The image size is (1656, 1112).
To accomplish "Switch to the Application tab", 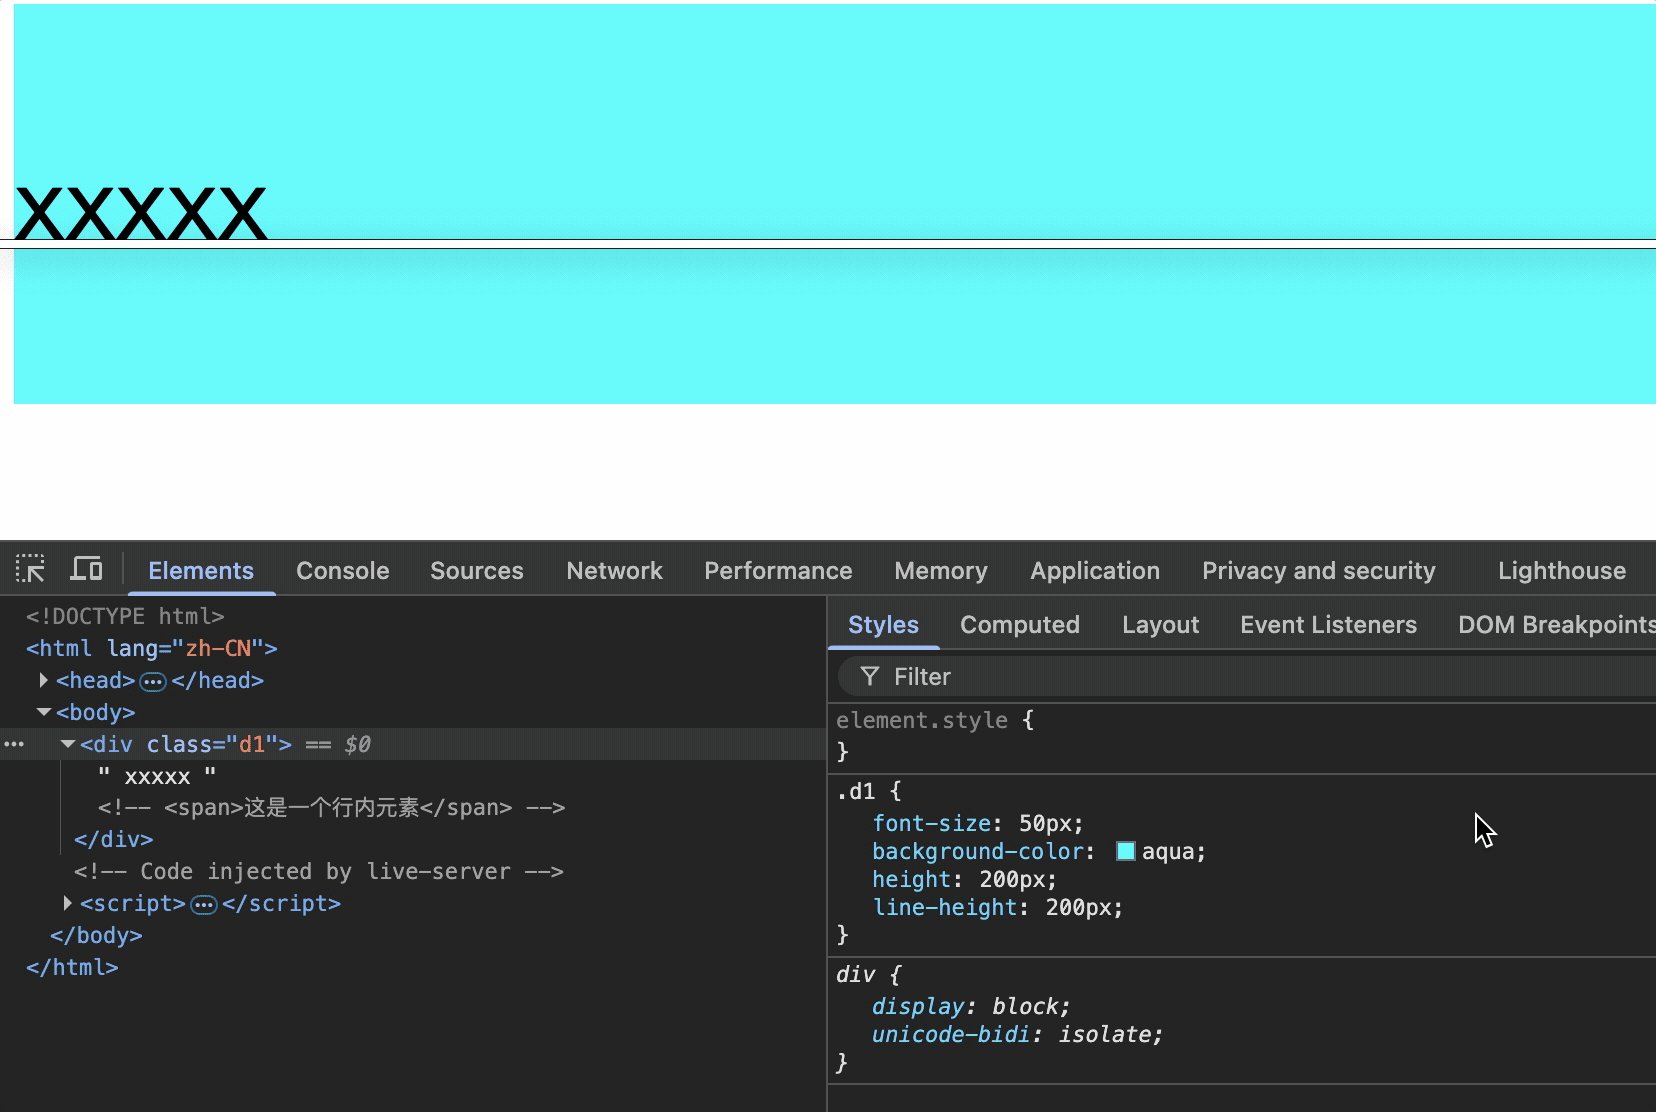I will (x=1095, y=570).
